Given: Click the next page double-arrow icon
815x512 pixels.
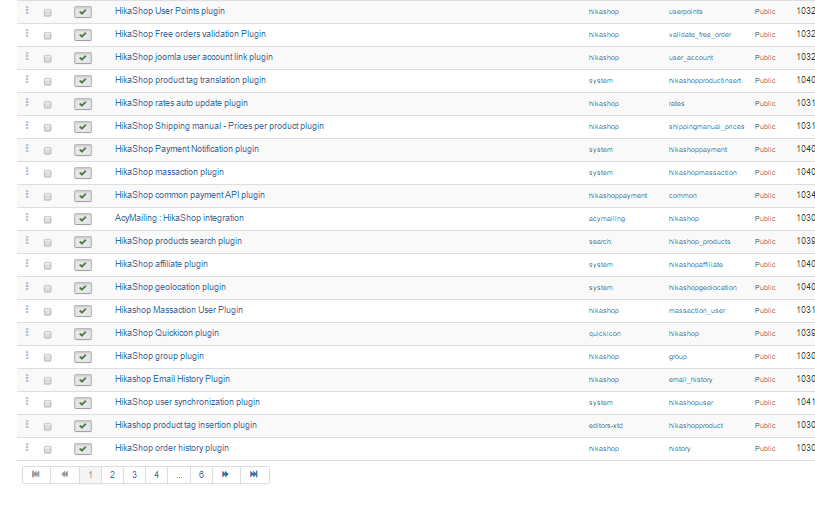Looking at the screenshot, I should [x=225, y=475].
